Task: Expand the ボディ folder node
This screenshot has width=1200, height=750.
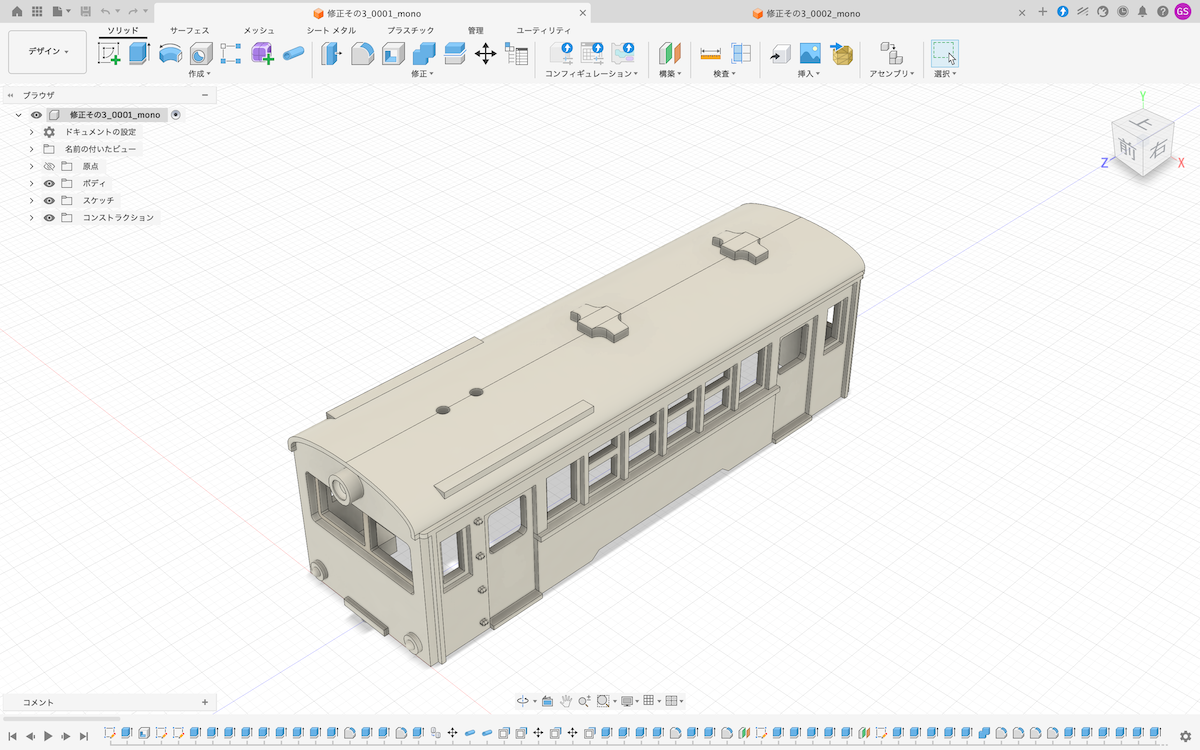Action: [x=32, y=183]
